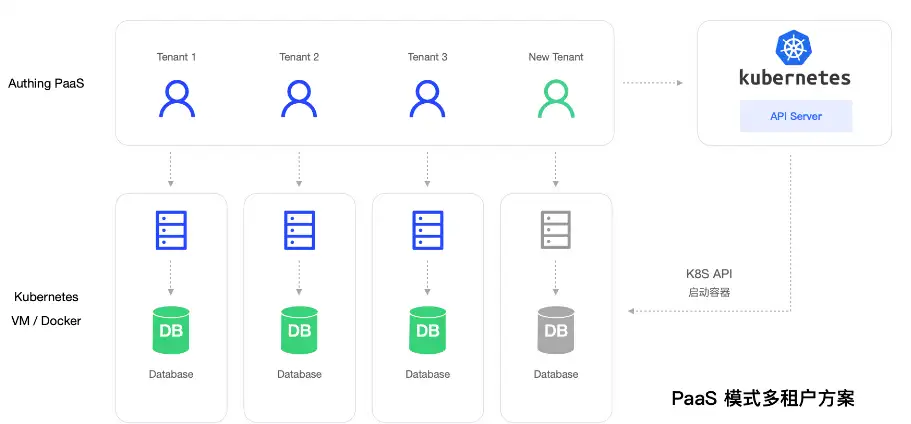
Task: Click the Tenant 1 user icon
Action: pyautogui.click(x=177, y=99)
